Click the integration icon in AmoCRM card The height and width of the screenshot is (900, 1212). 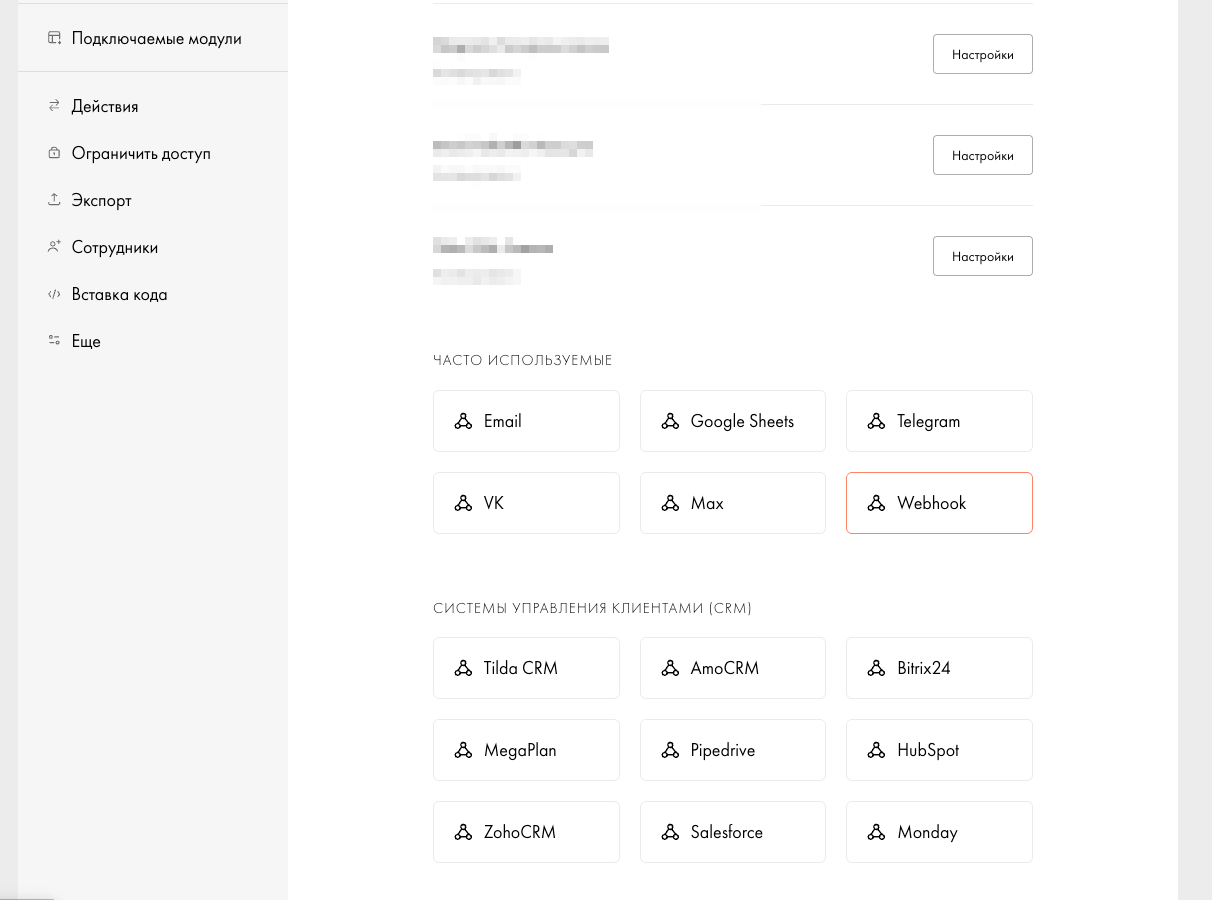tap(670, 668)
